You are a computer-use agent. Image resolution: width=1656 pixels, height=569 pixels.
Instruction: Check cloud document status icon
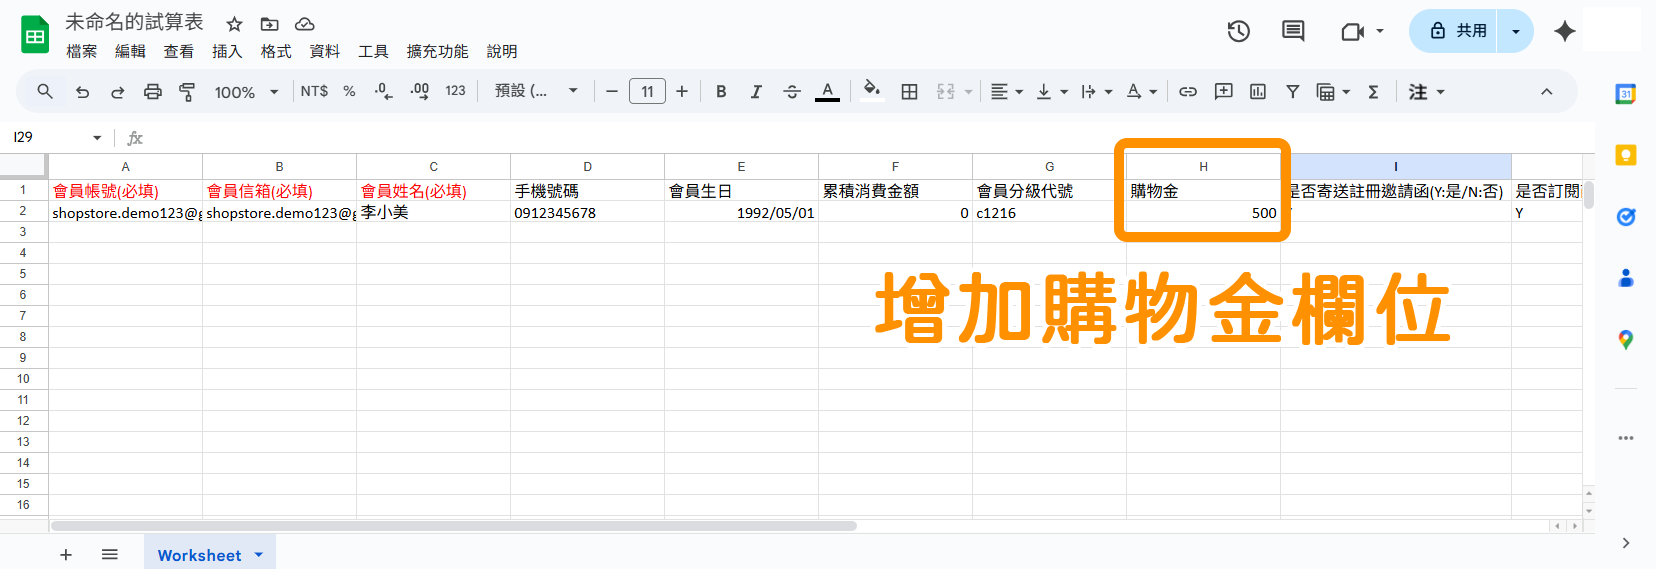click(305, 24)
